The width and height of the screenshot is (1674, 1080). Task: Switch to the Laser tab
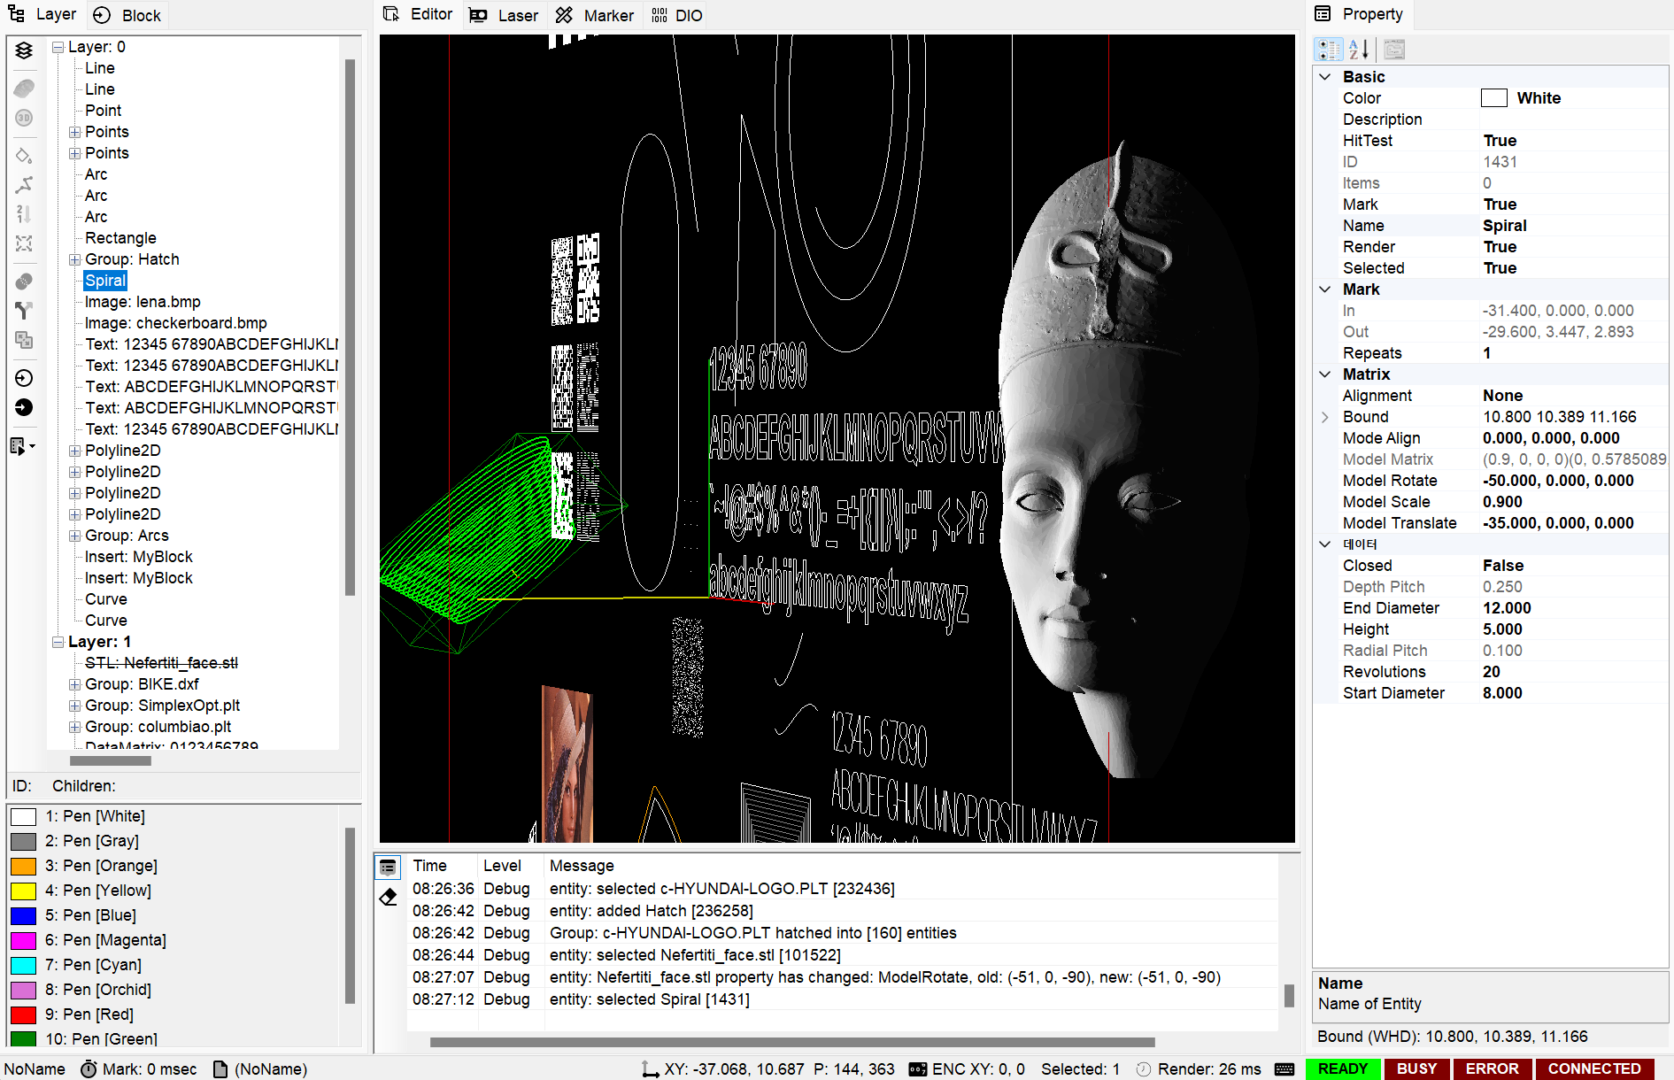click(x=504, y=15)
